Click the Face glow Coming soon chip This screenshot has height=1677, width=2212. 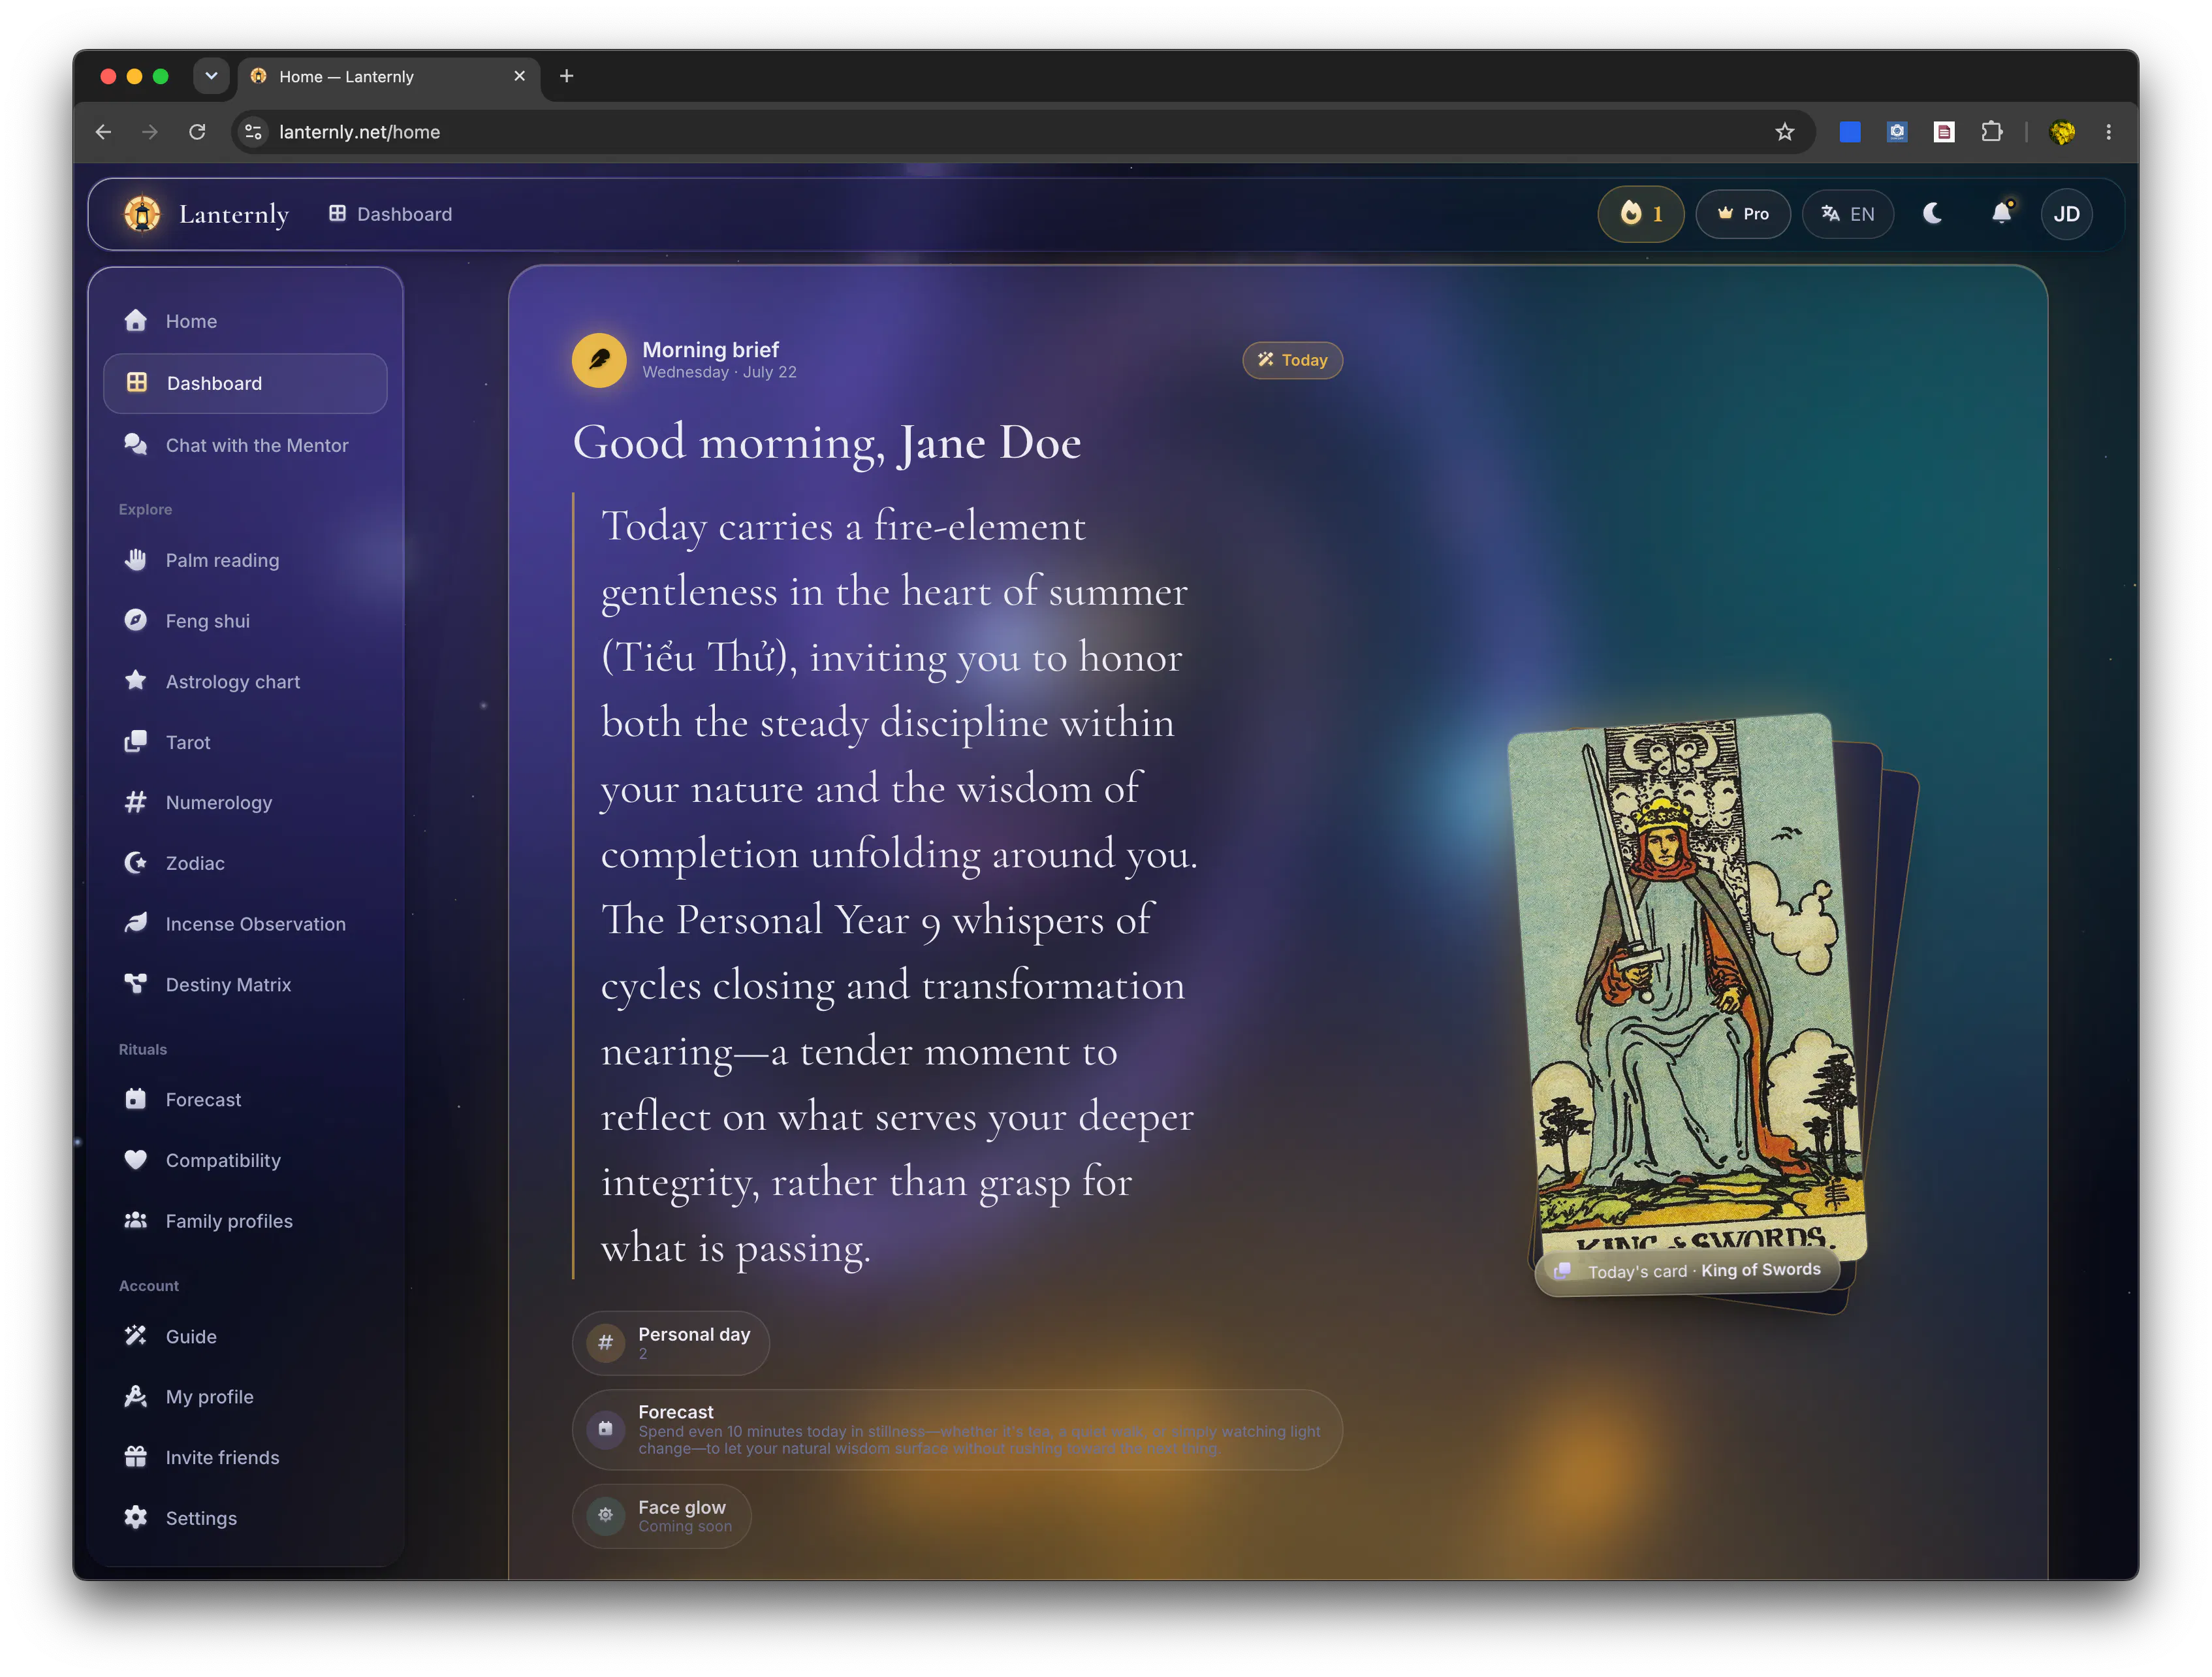point(661,1516)
